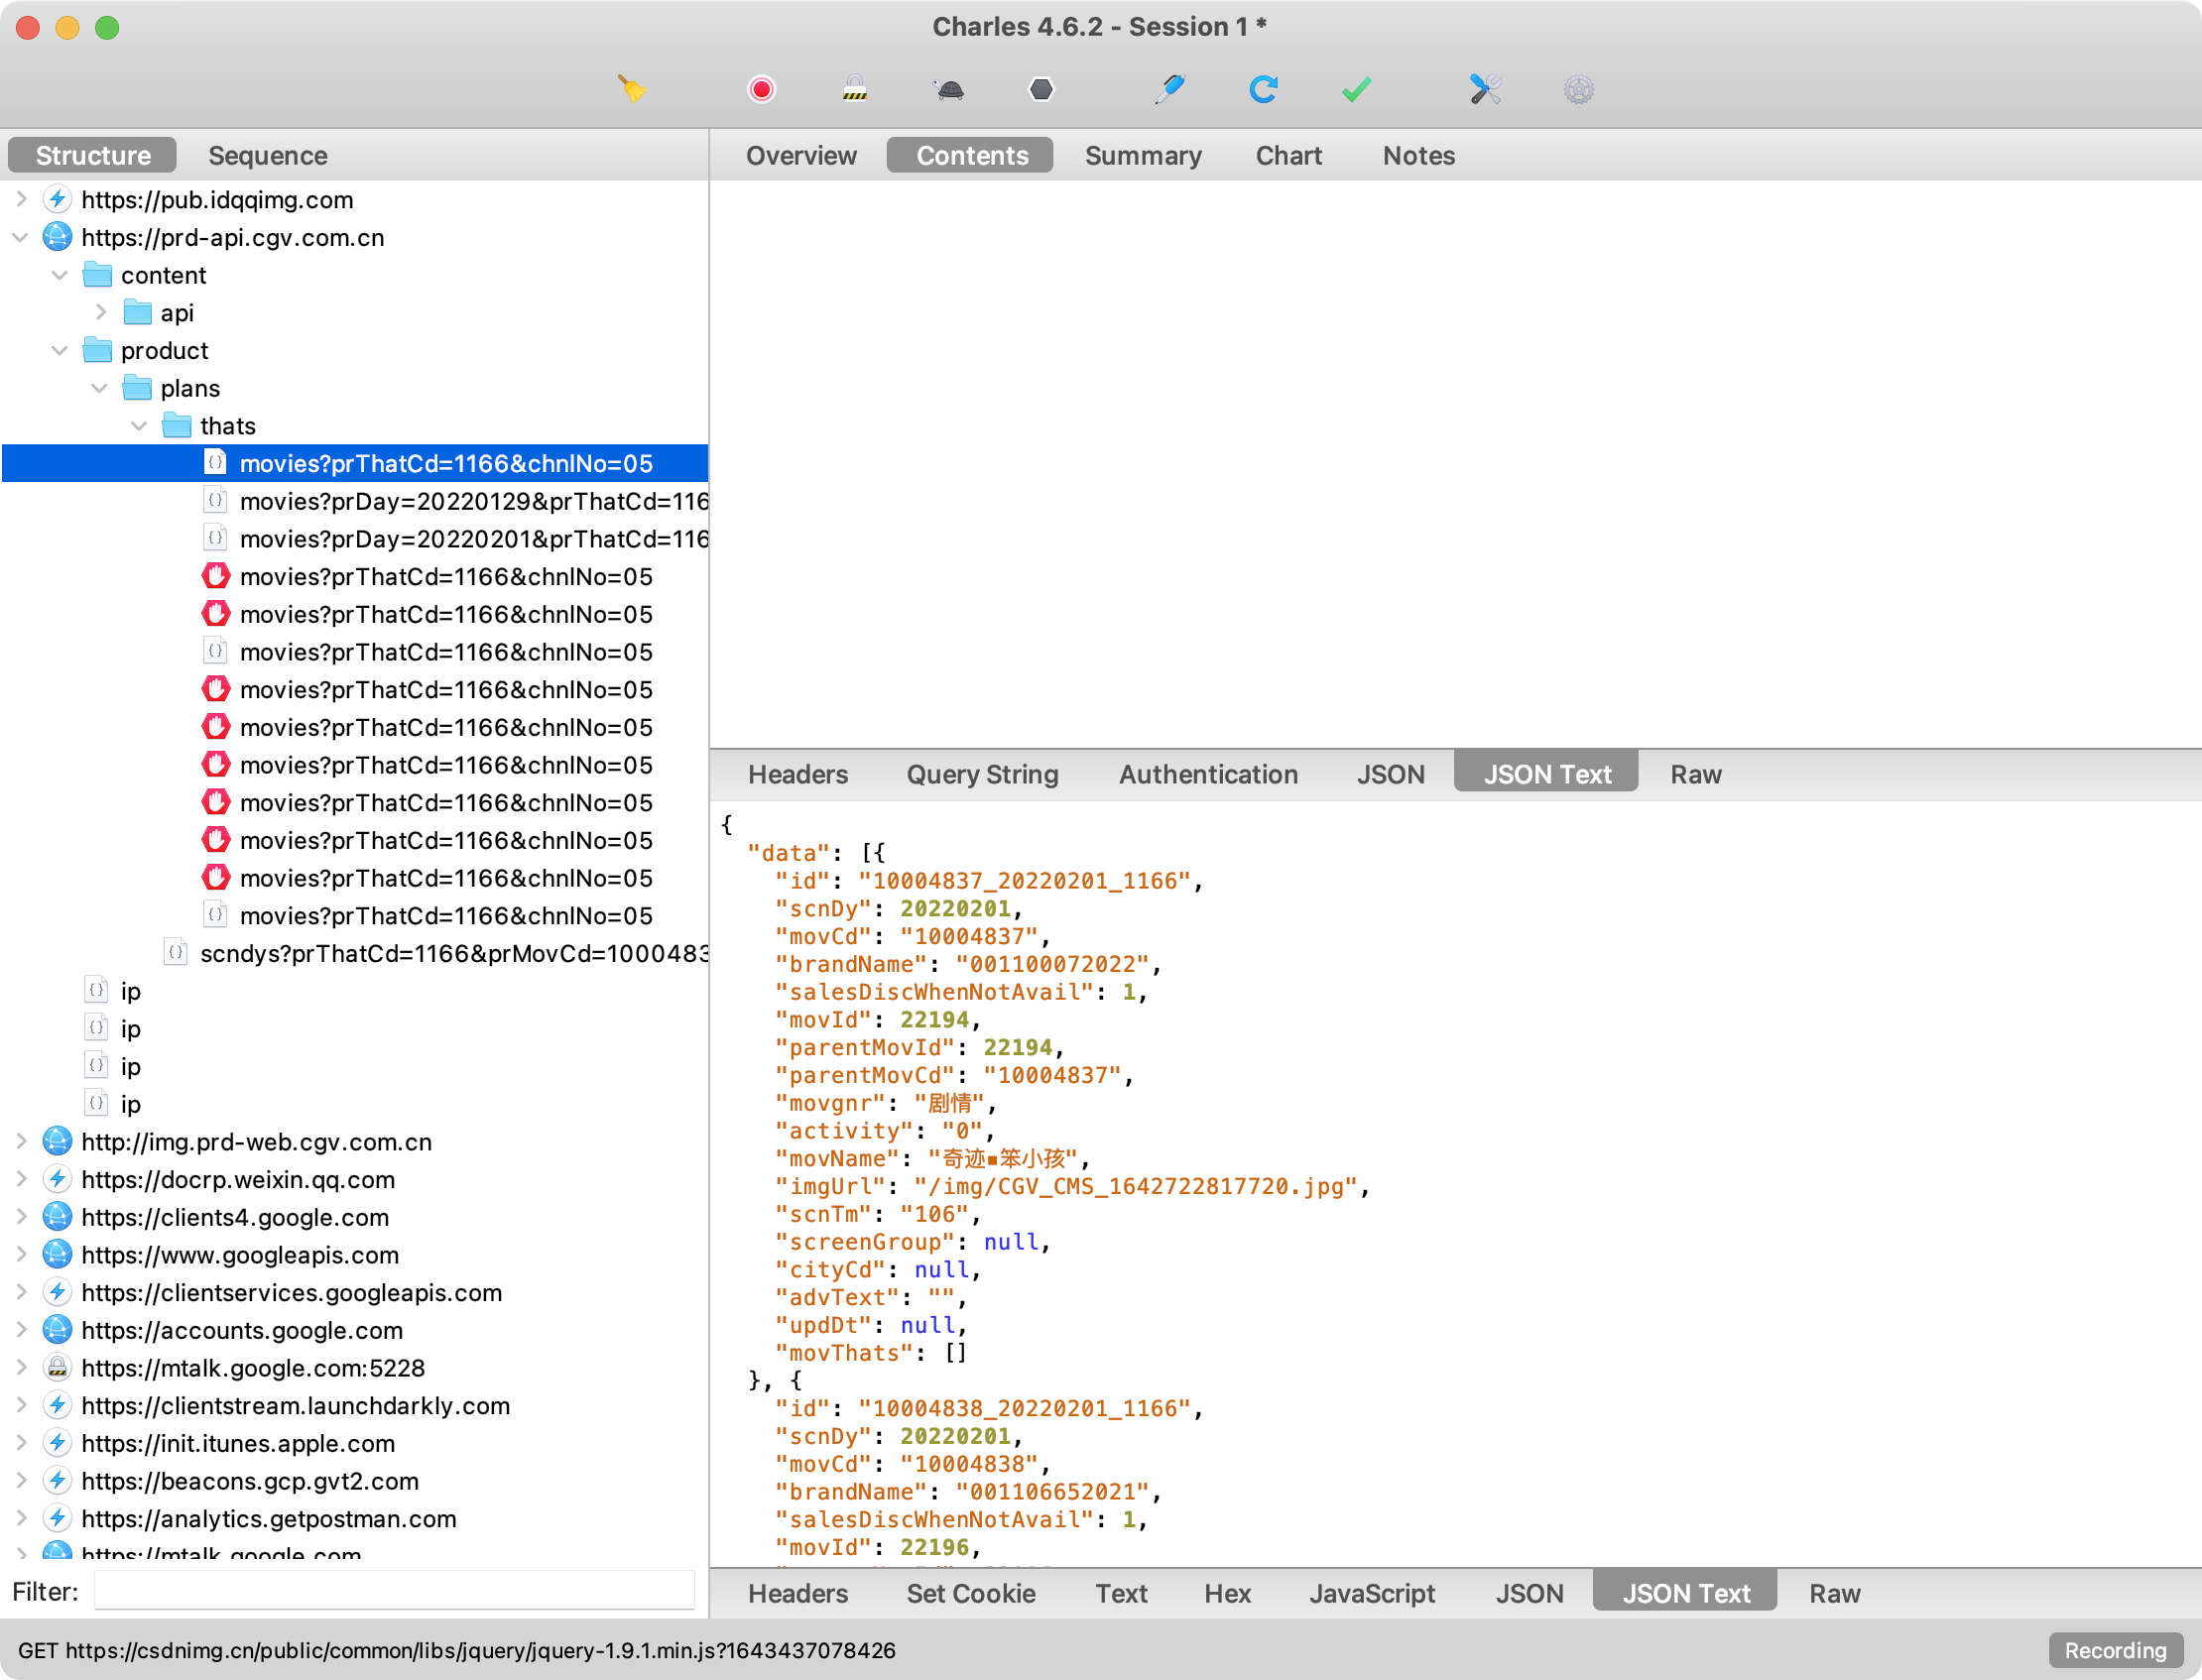Switch to the Sequence view tab

[x=268, y=154]
